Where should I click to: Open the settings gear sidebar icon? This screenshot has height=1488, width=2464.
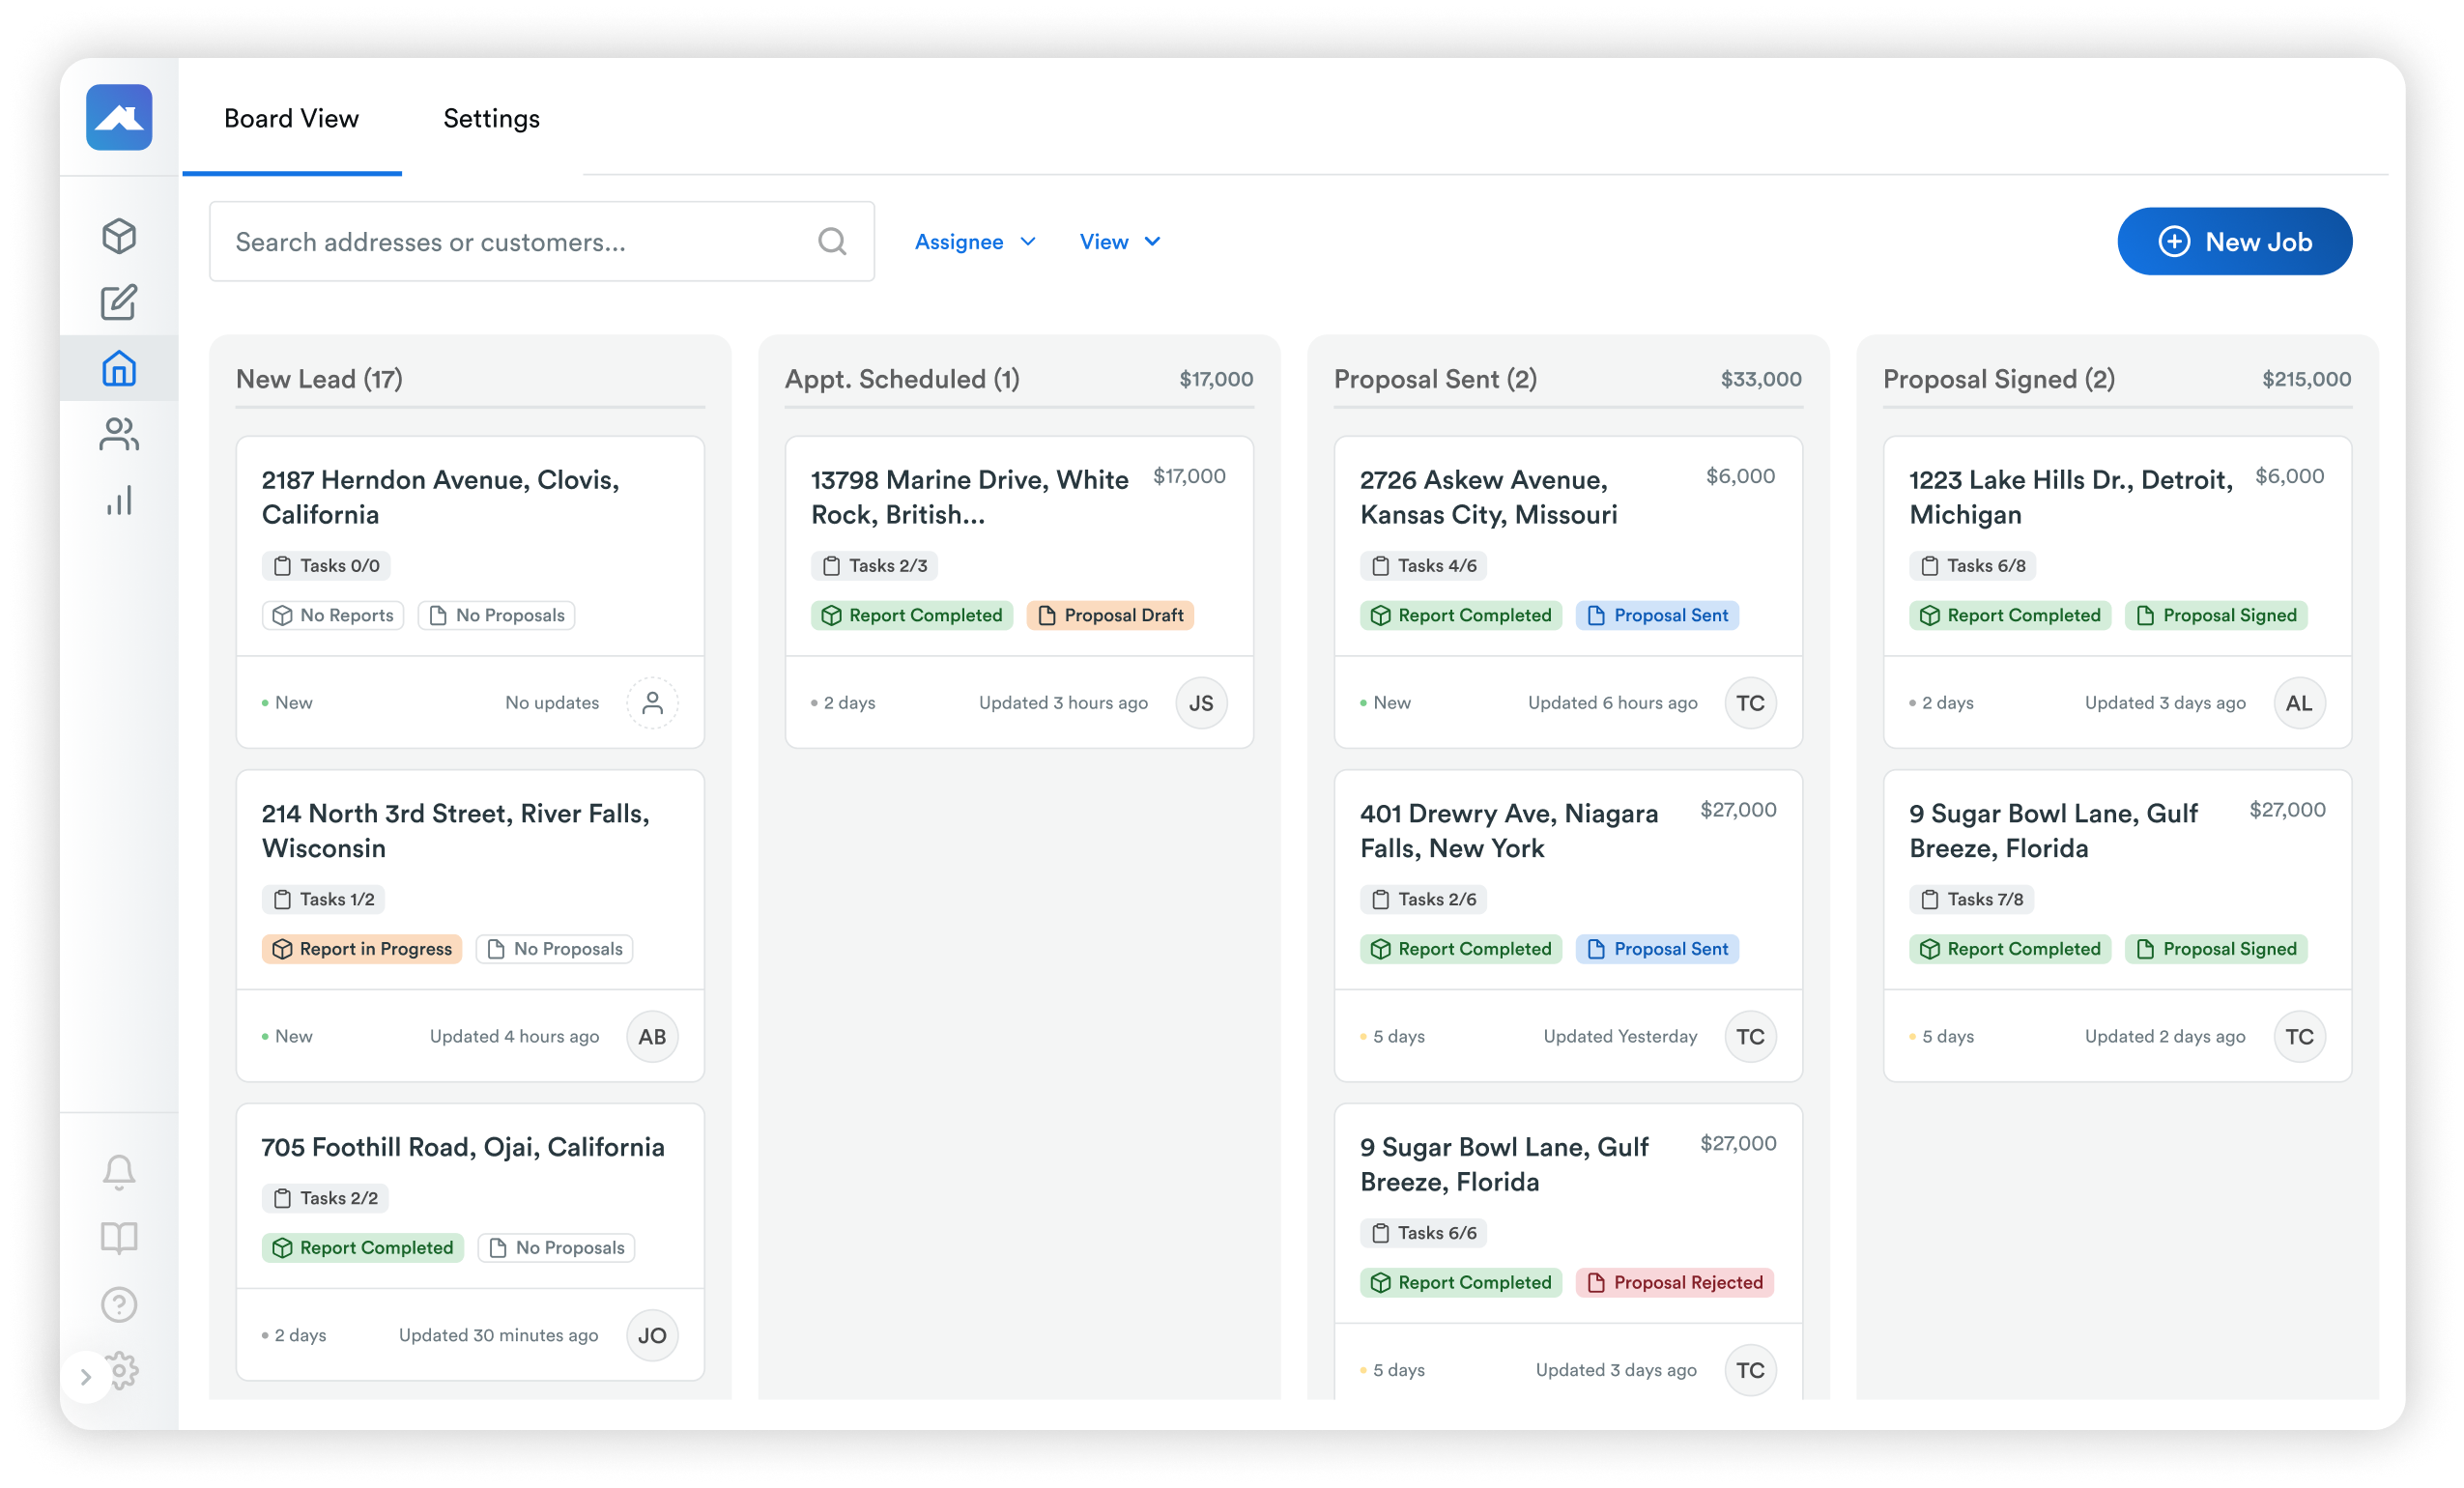pyautogui.click(x=124, y=1370)
